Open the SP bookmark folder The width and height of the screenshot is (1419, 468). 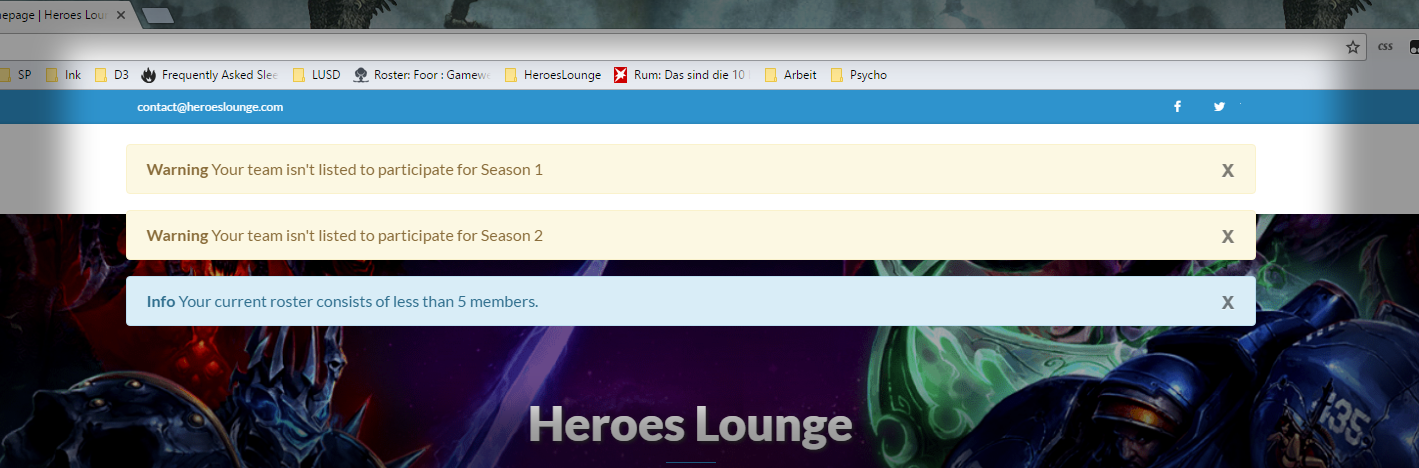[16, 75]
